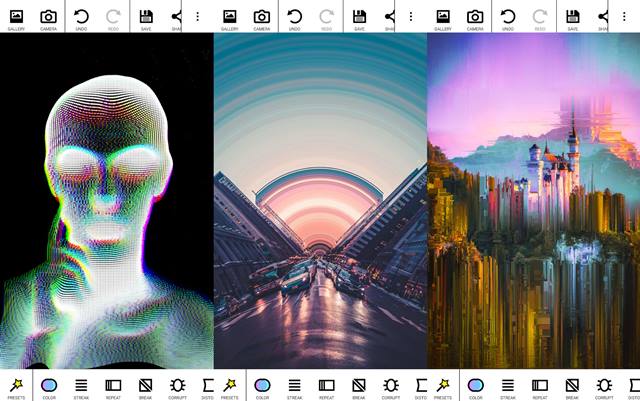The height and width of the screenshot is (401, 640).
Task: Select Distort effect on mannequin head screen
Action: [208, 388]
